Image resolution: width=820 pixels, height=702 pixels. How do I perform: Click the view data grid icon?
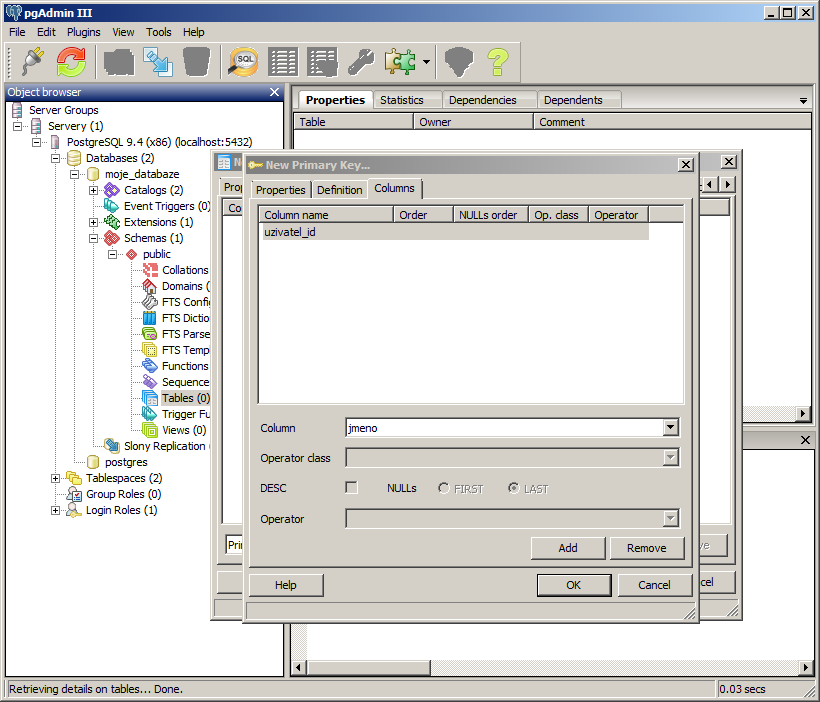pyautogui.click(x=283, y=62)
